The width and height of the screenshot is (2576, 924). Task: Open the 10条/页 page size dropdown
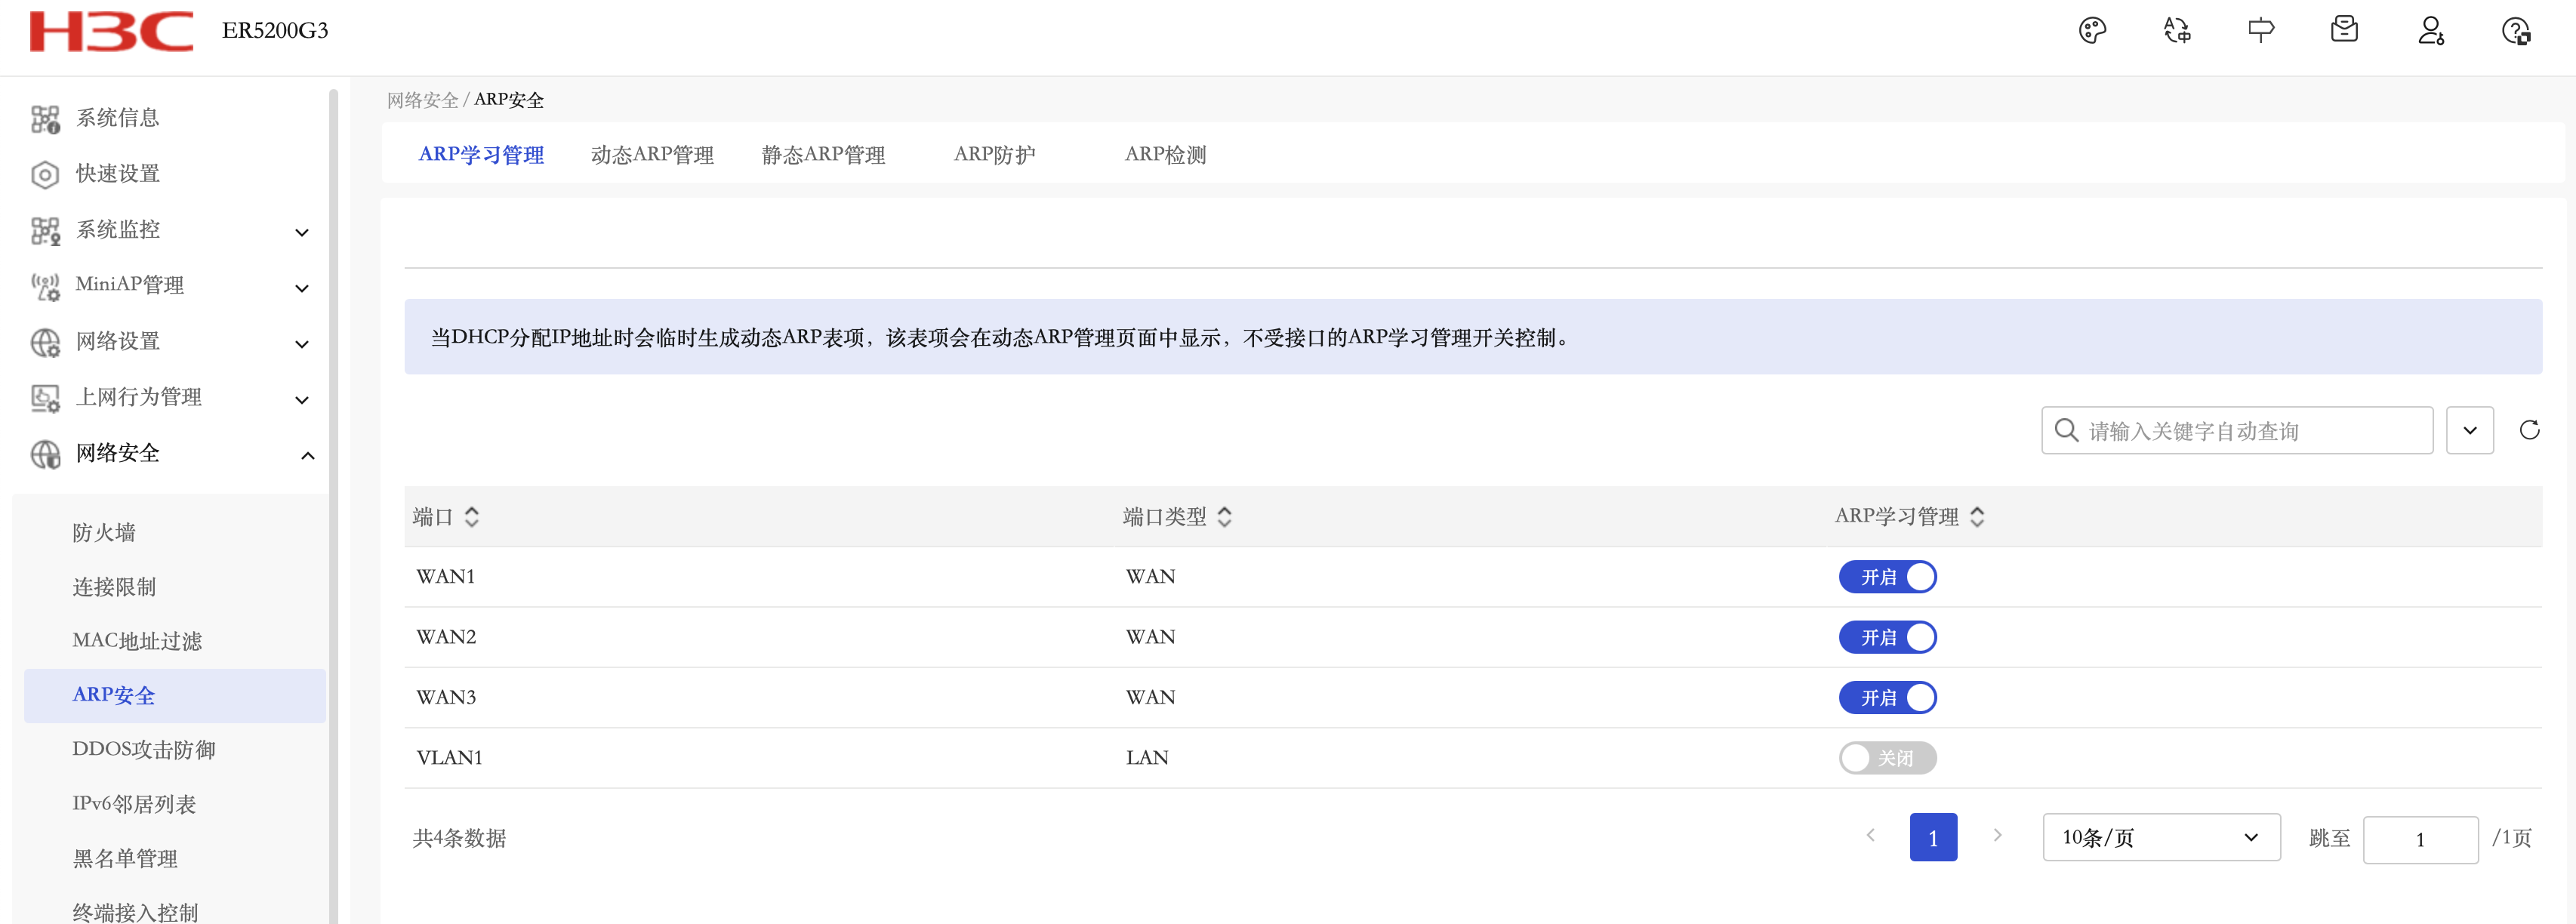2160,837
